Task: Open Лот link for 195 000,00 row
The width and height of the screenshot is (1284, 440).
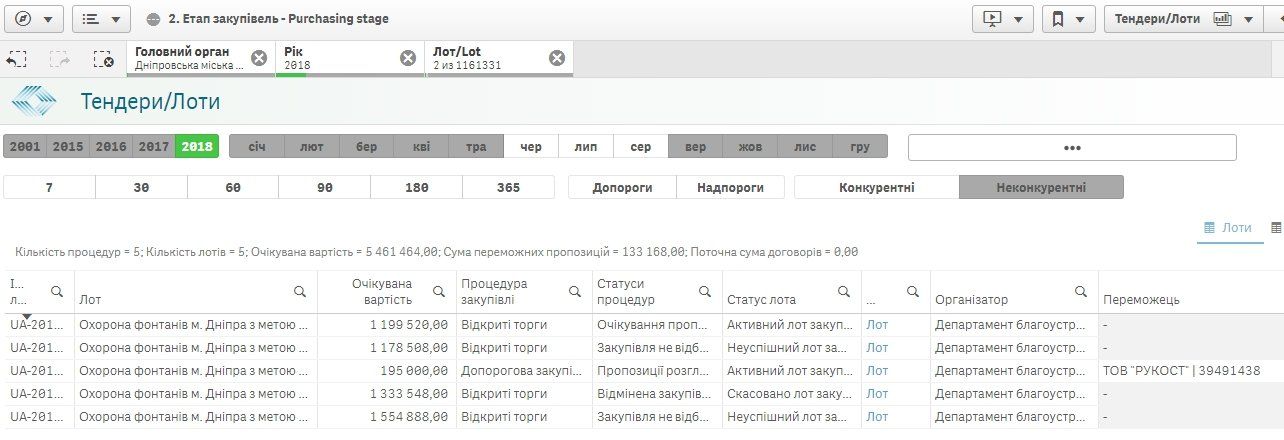Action: 877,370
